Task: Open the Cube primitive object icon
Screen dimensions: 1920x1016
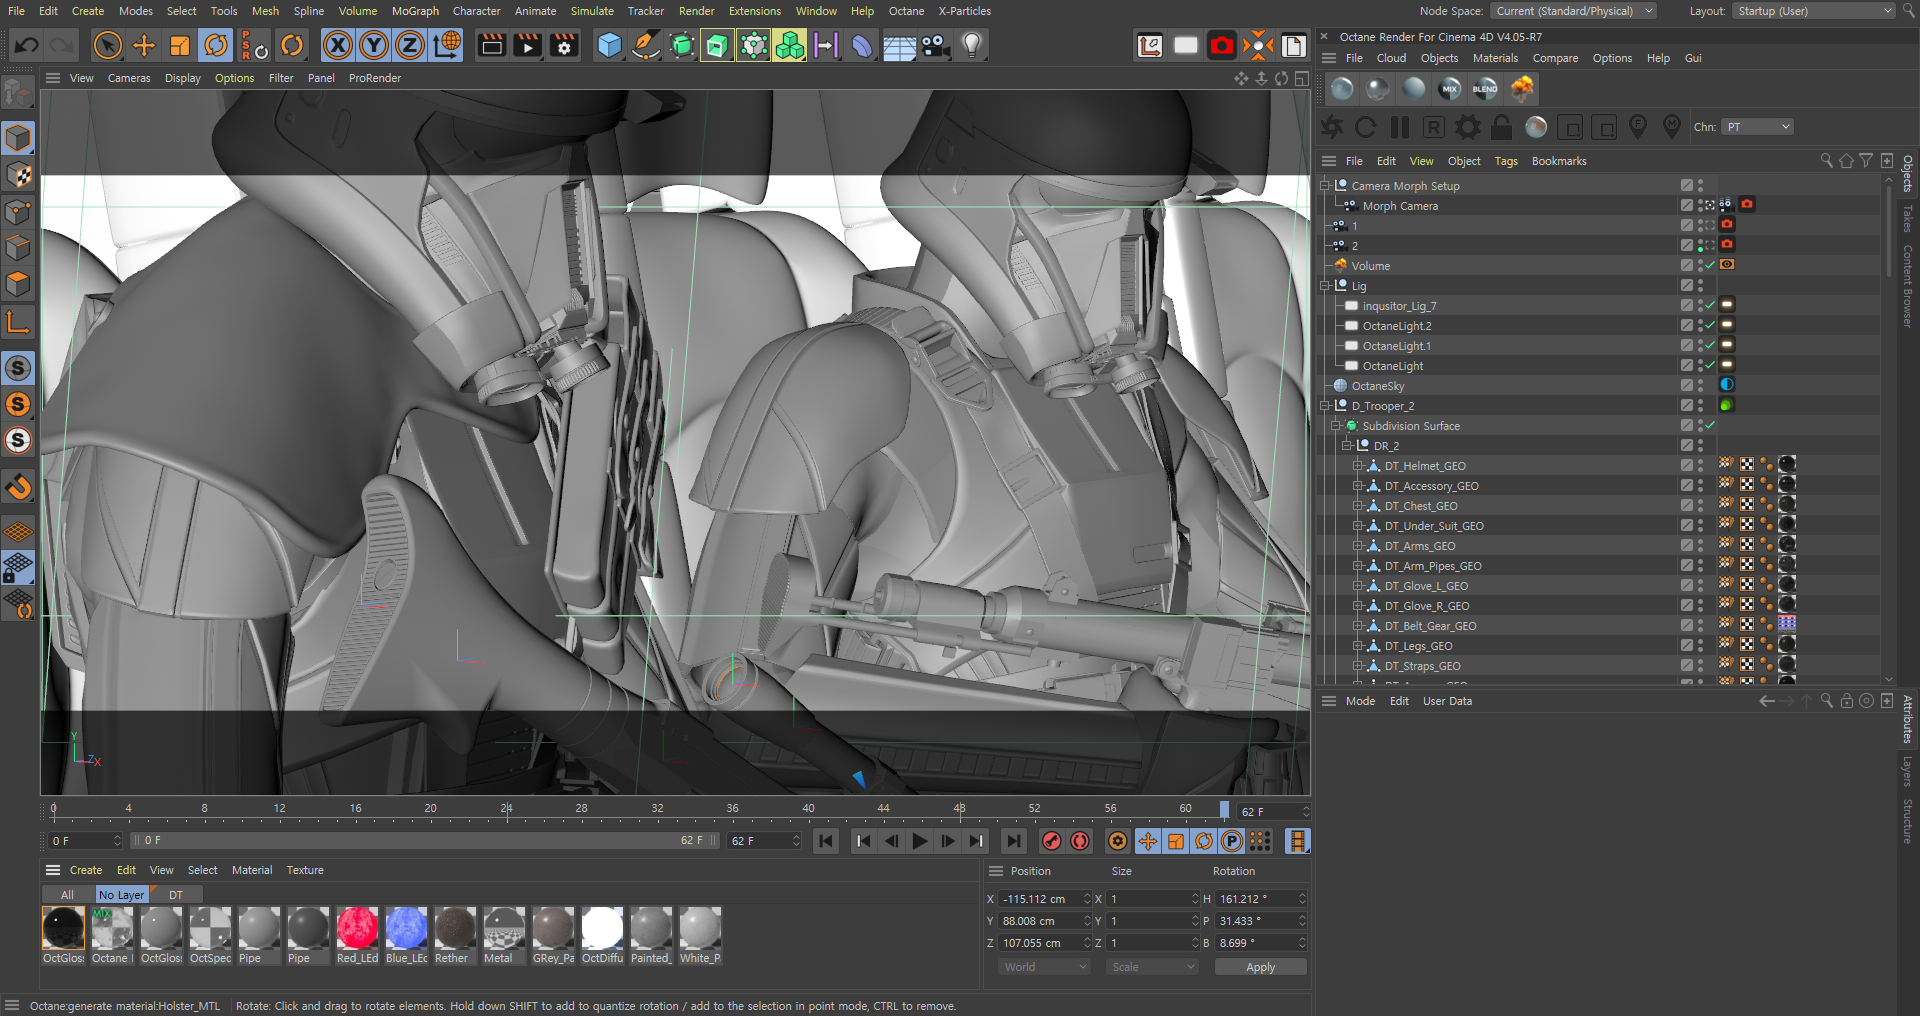Action: tap(609, 45)
